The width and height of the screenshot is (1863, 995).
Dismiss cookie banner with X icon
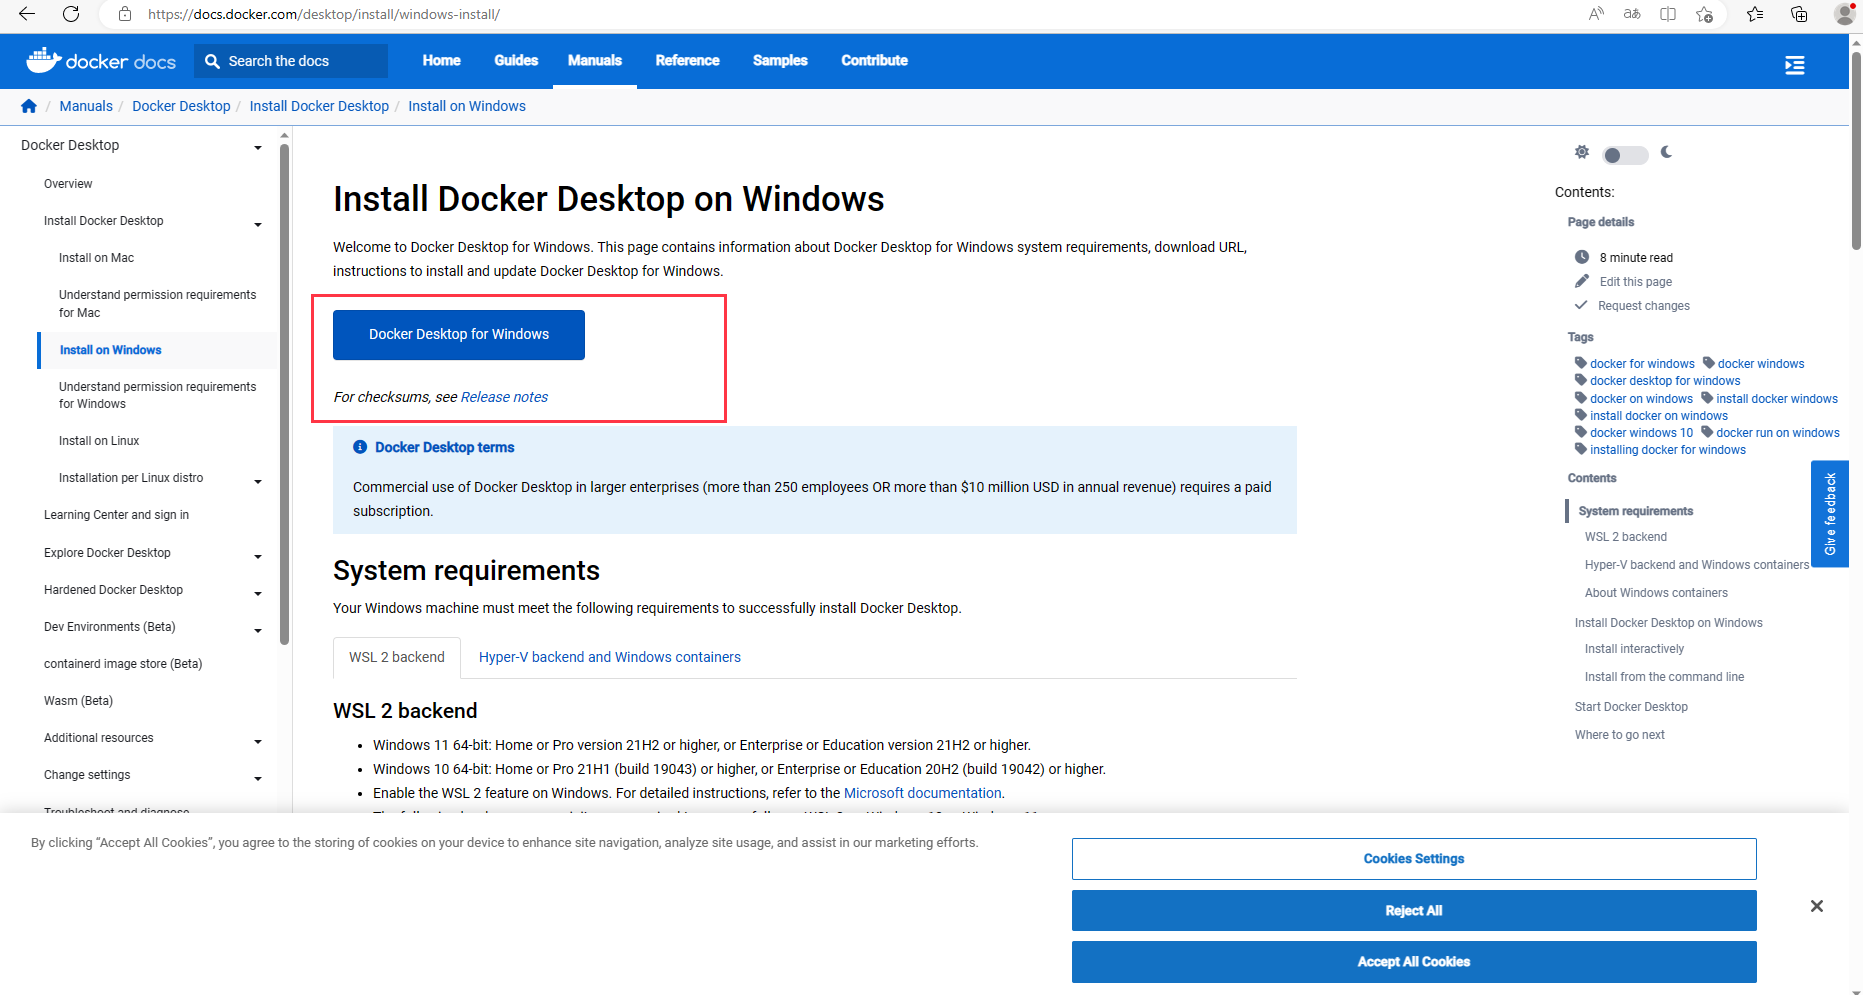[1816, 906]
